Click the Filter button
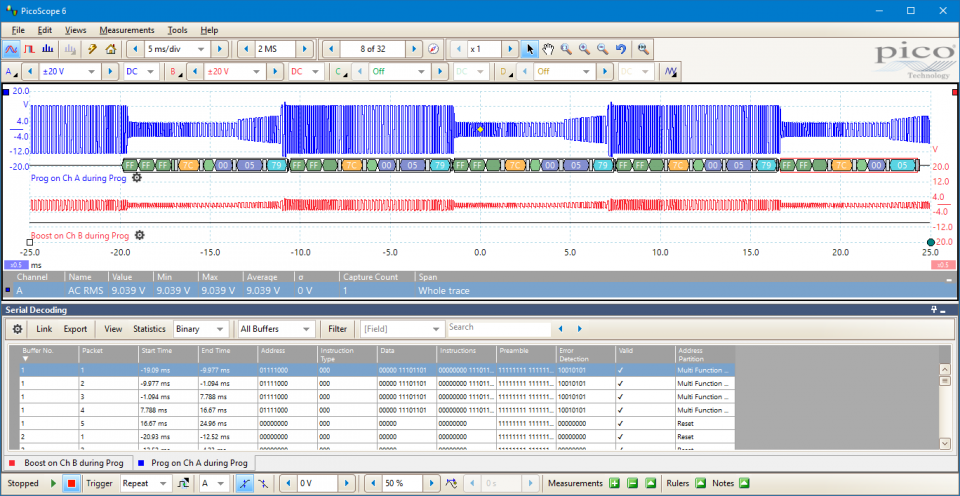This screenshot has width=960, height=496. (337, 329)
